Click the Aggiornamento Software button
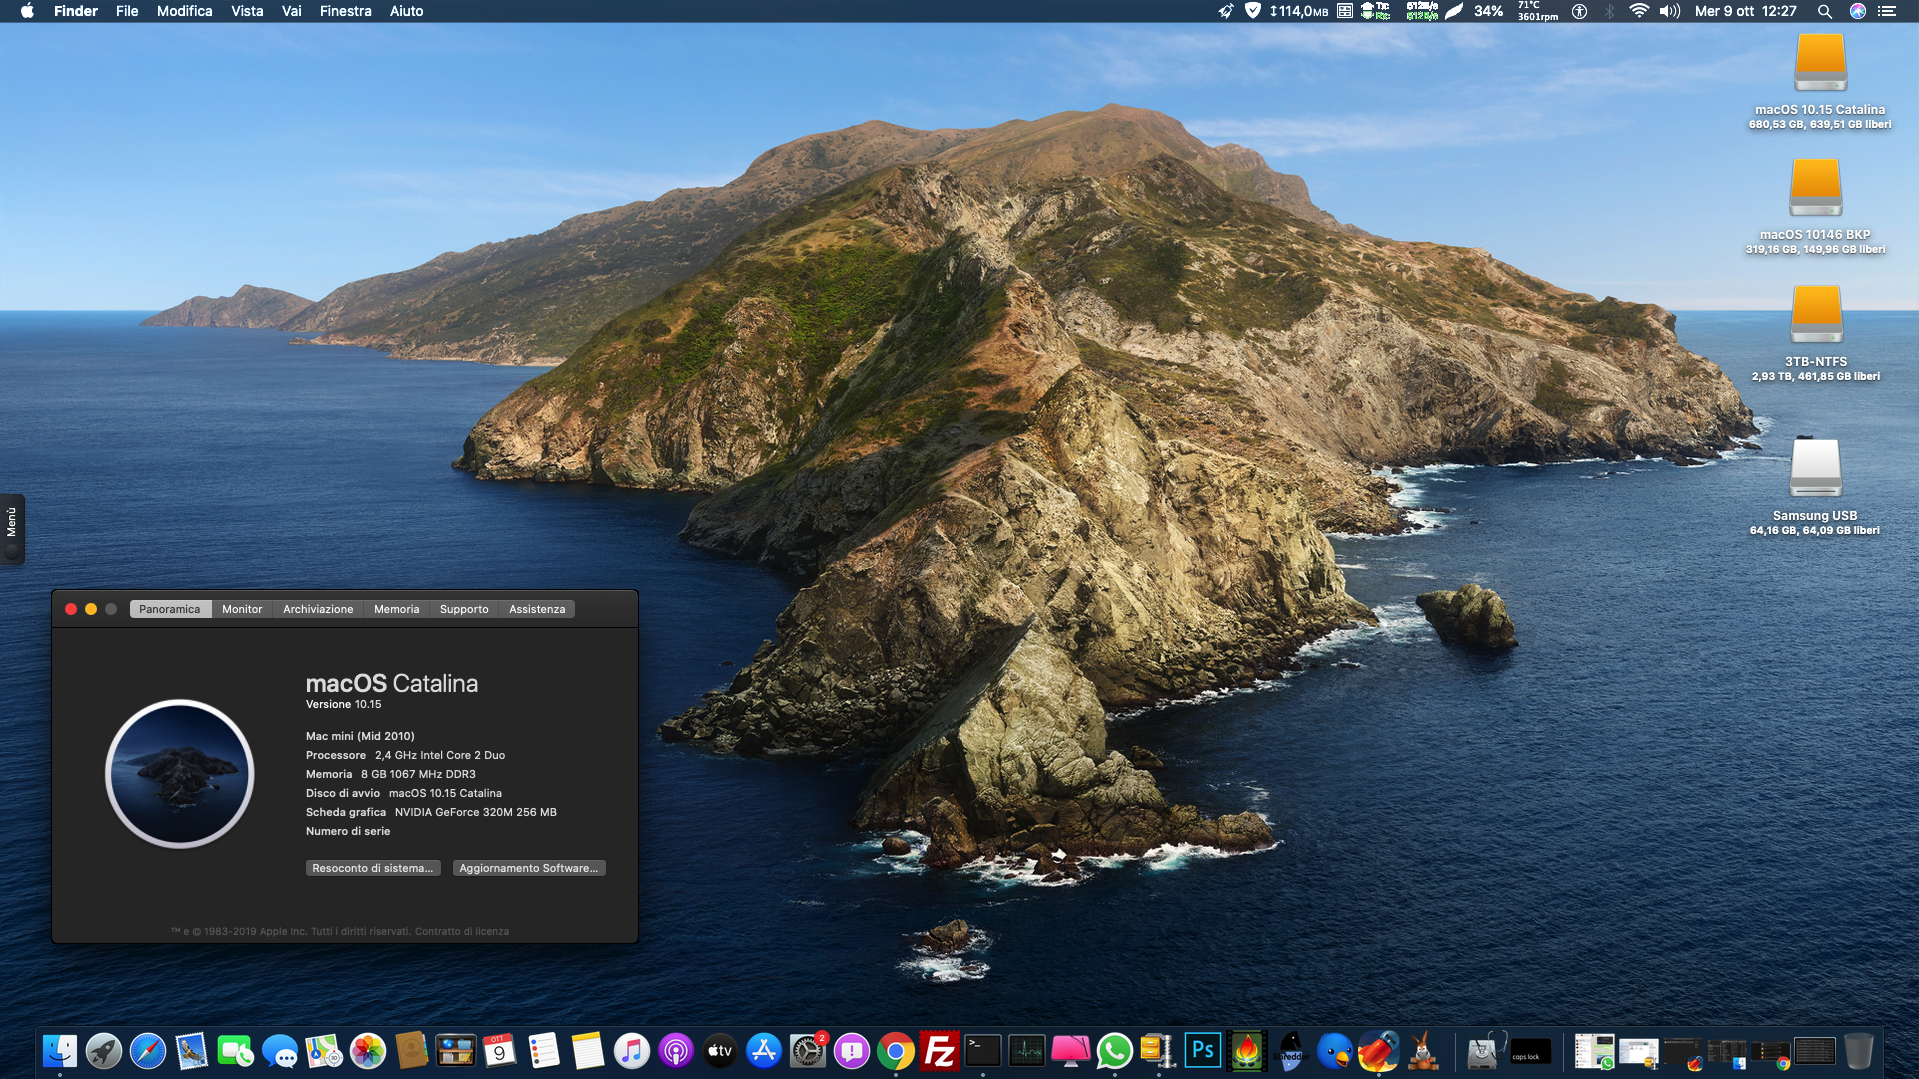1919x1079 pixels. click(x=529, y=868)
